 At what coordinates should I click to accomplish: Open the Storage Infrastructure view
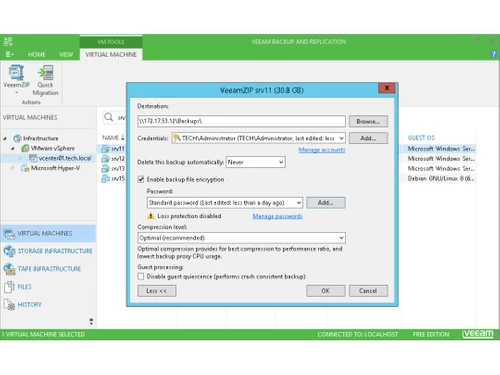[55, 251]
